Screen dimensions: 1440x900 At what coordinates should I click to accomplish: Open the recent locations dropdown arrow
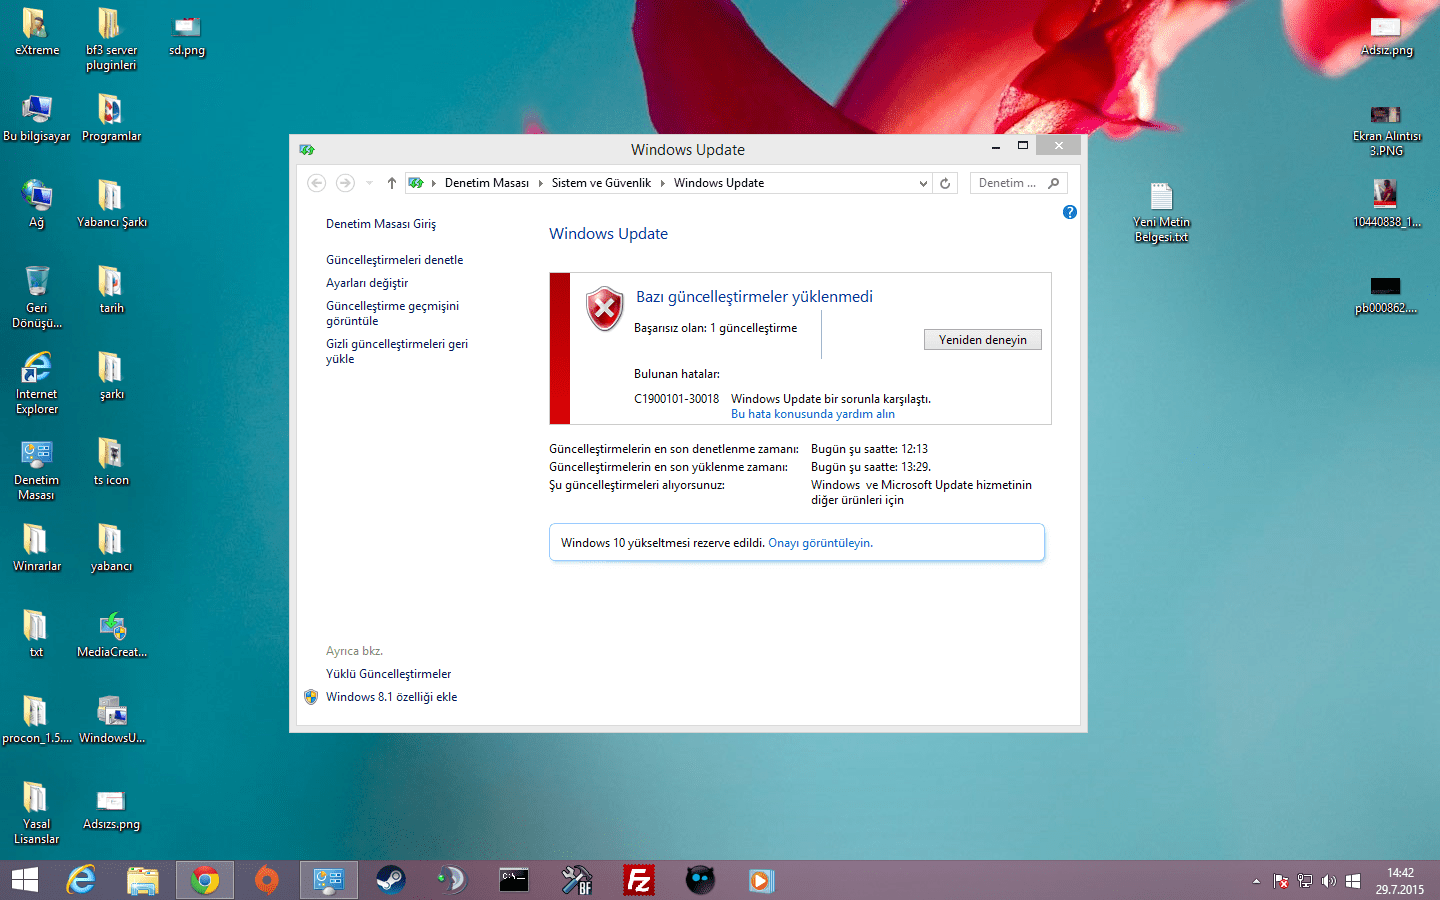coord(369,183)
